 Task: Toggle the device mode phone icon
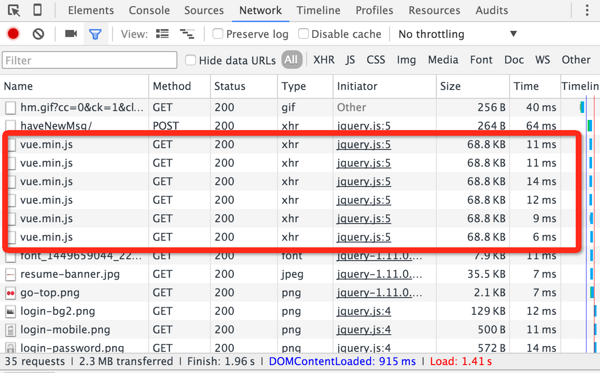click(x=38, y=10)
